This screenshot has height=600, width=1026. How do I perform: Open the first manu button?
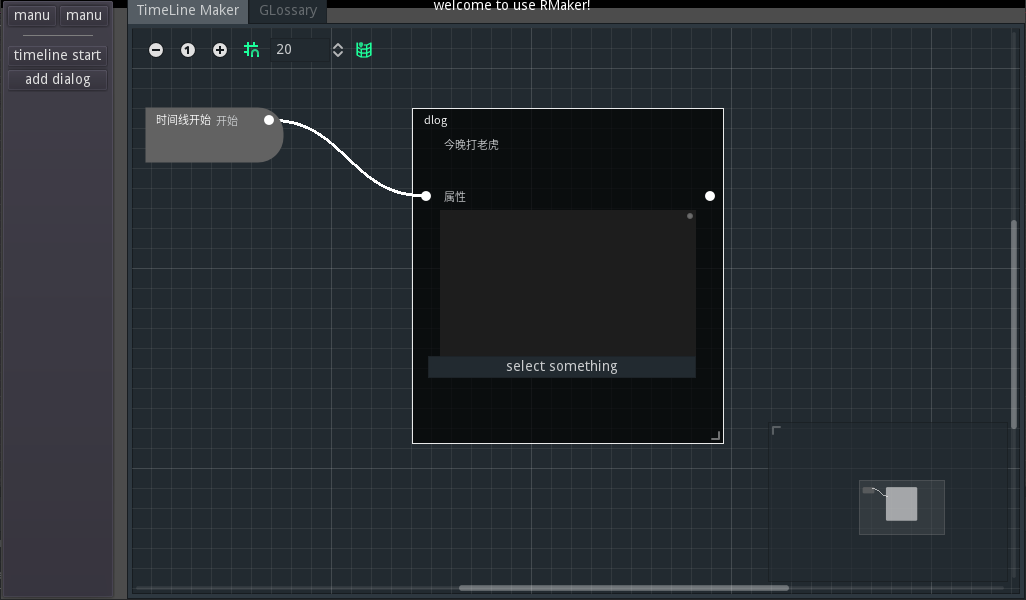(x=31, y=15)
